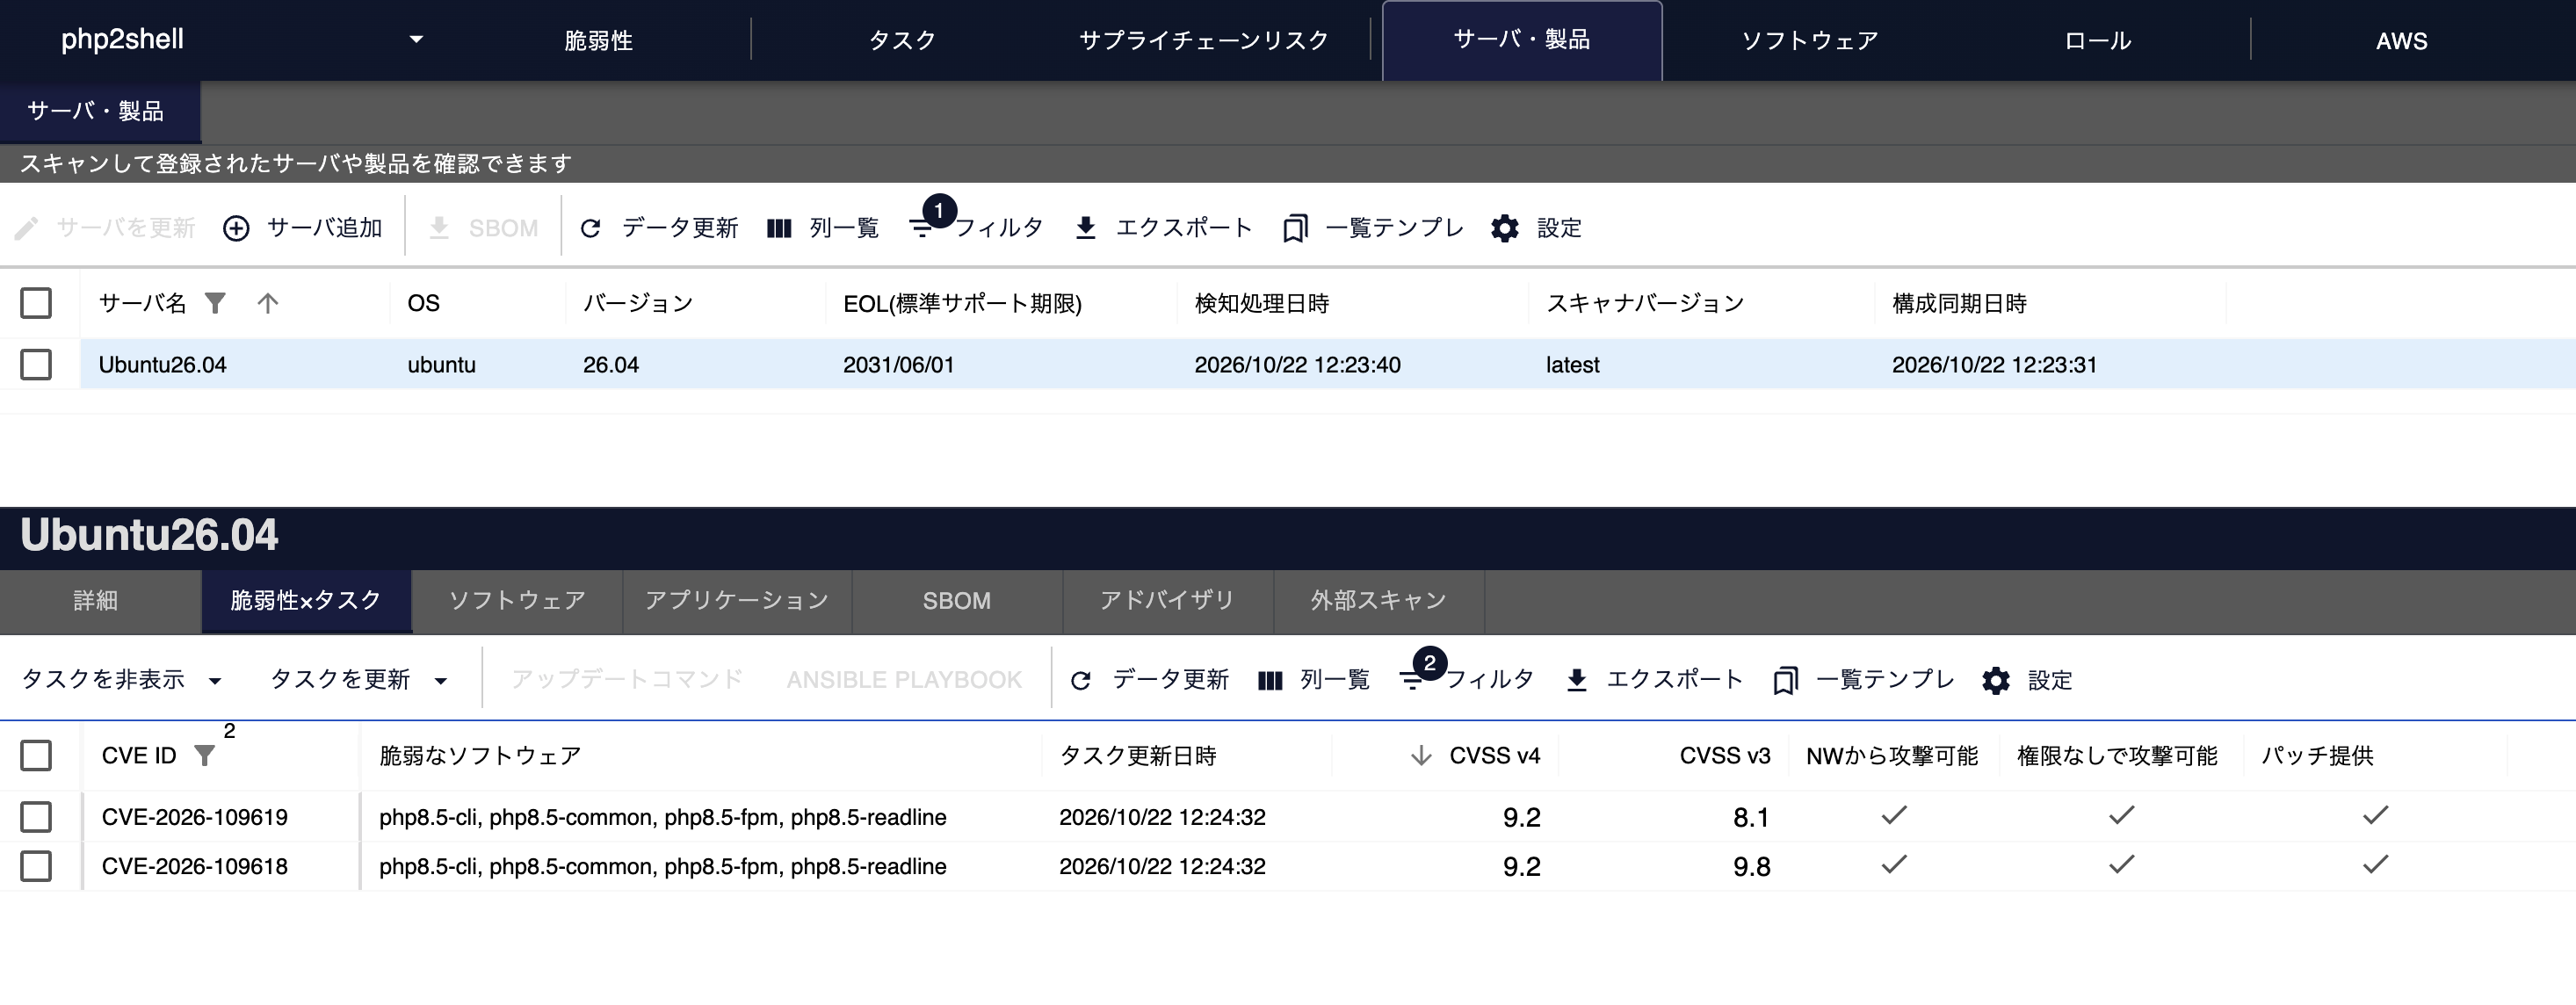Click the SBOM download icon in server toolbar
Screen dimensions: 2576x1005
click(439, 228)
